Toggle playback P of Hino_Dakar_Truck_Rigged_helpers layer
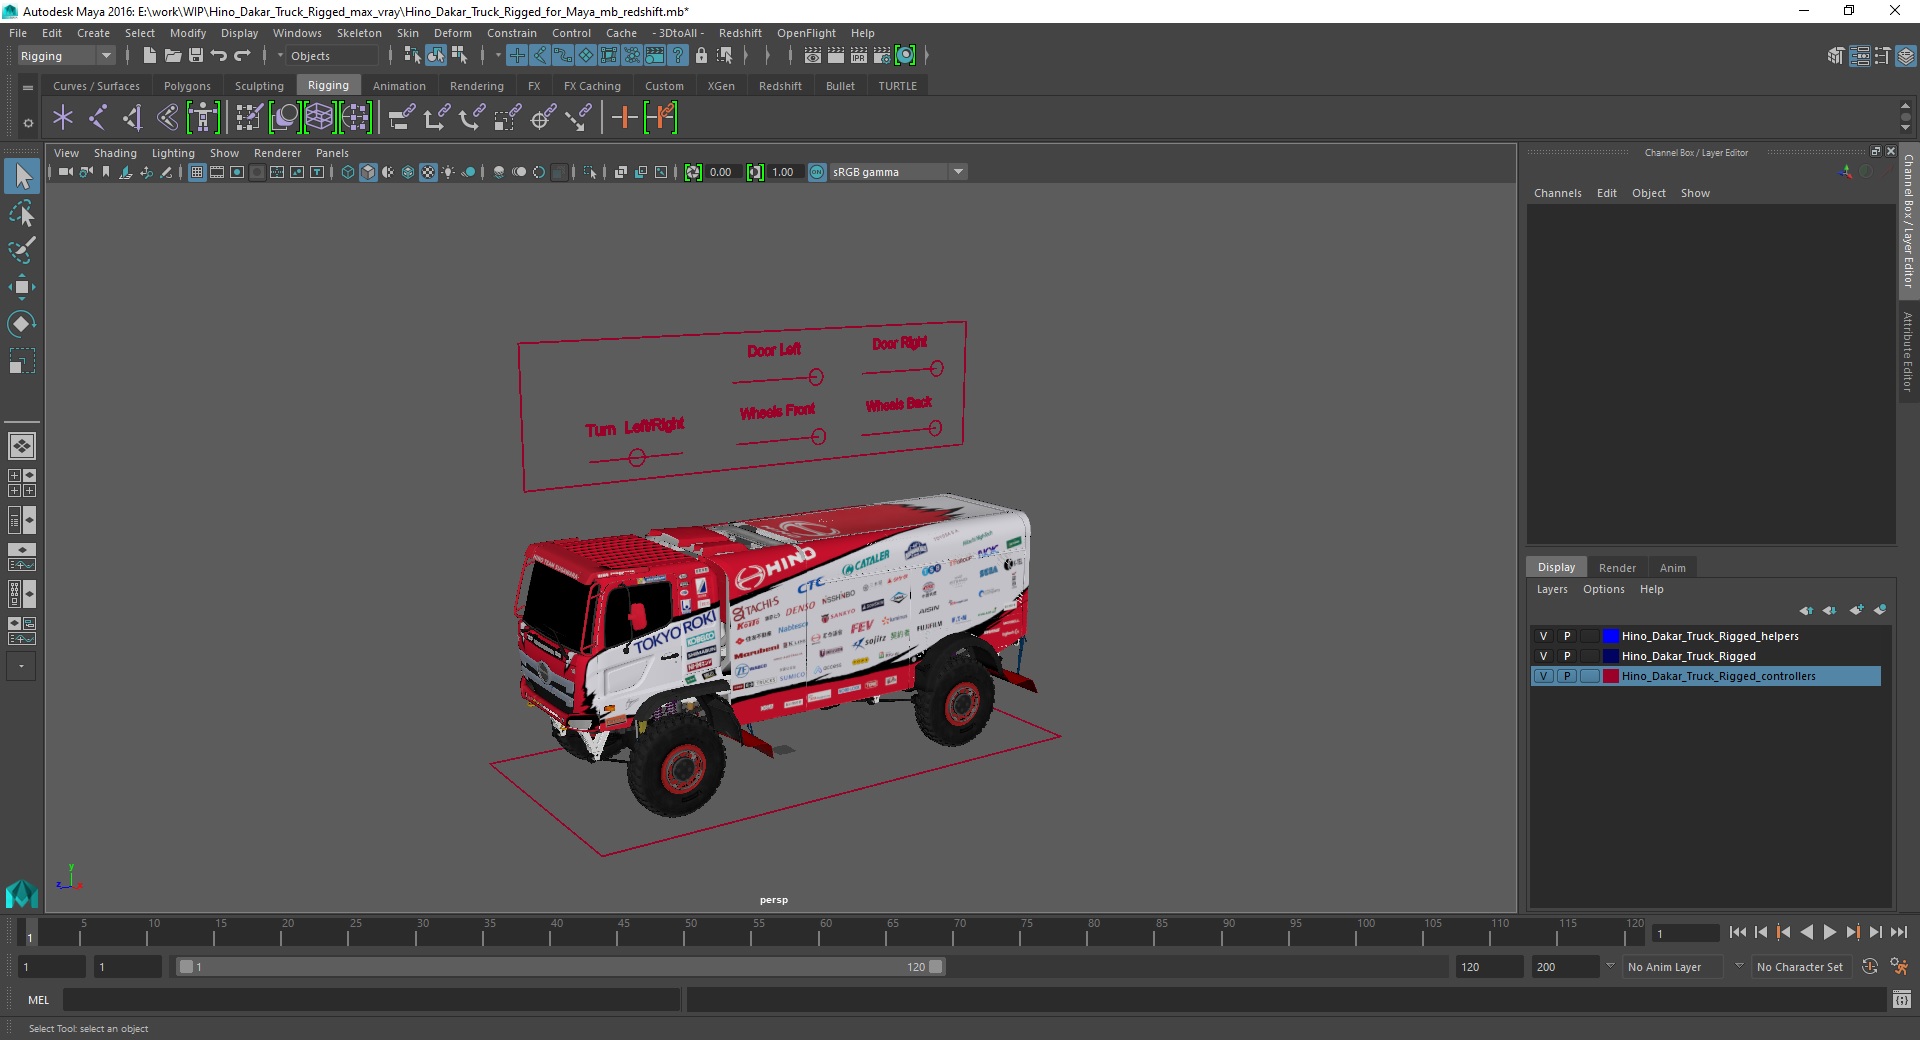Image resolution: width=1920 pixels, height=1040 pixels. 1567,636
